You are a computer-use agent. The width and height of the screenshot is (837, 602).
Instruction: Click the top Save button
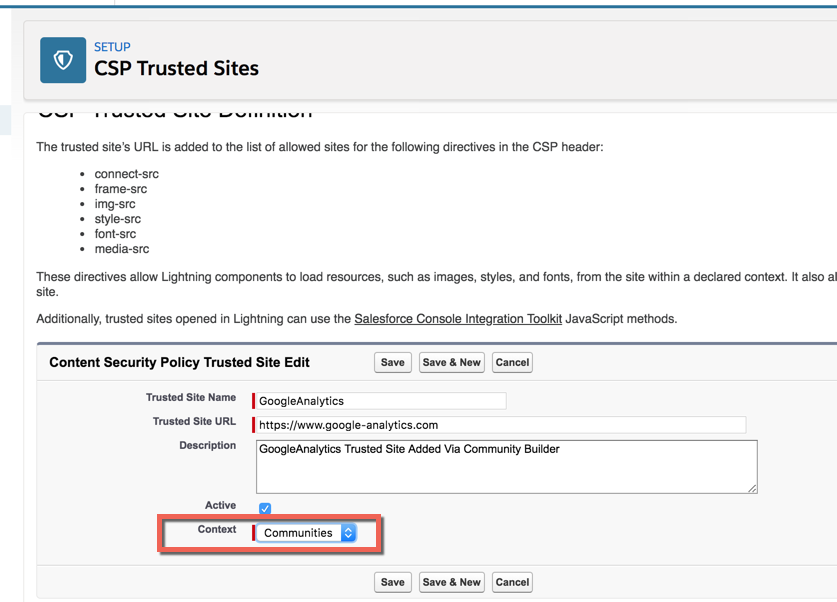[x=392, y=362]
